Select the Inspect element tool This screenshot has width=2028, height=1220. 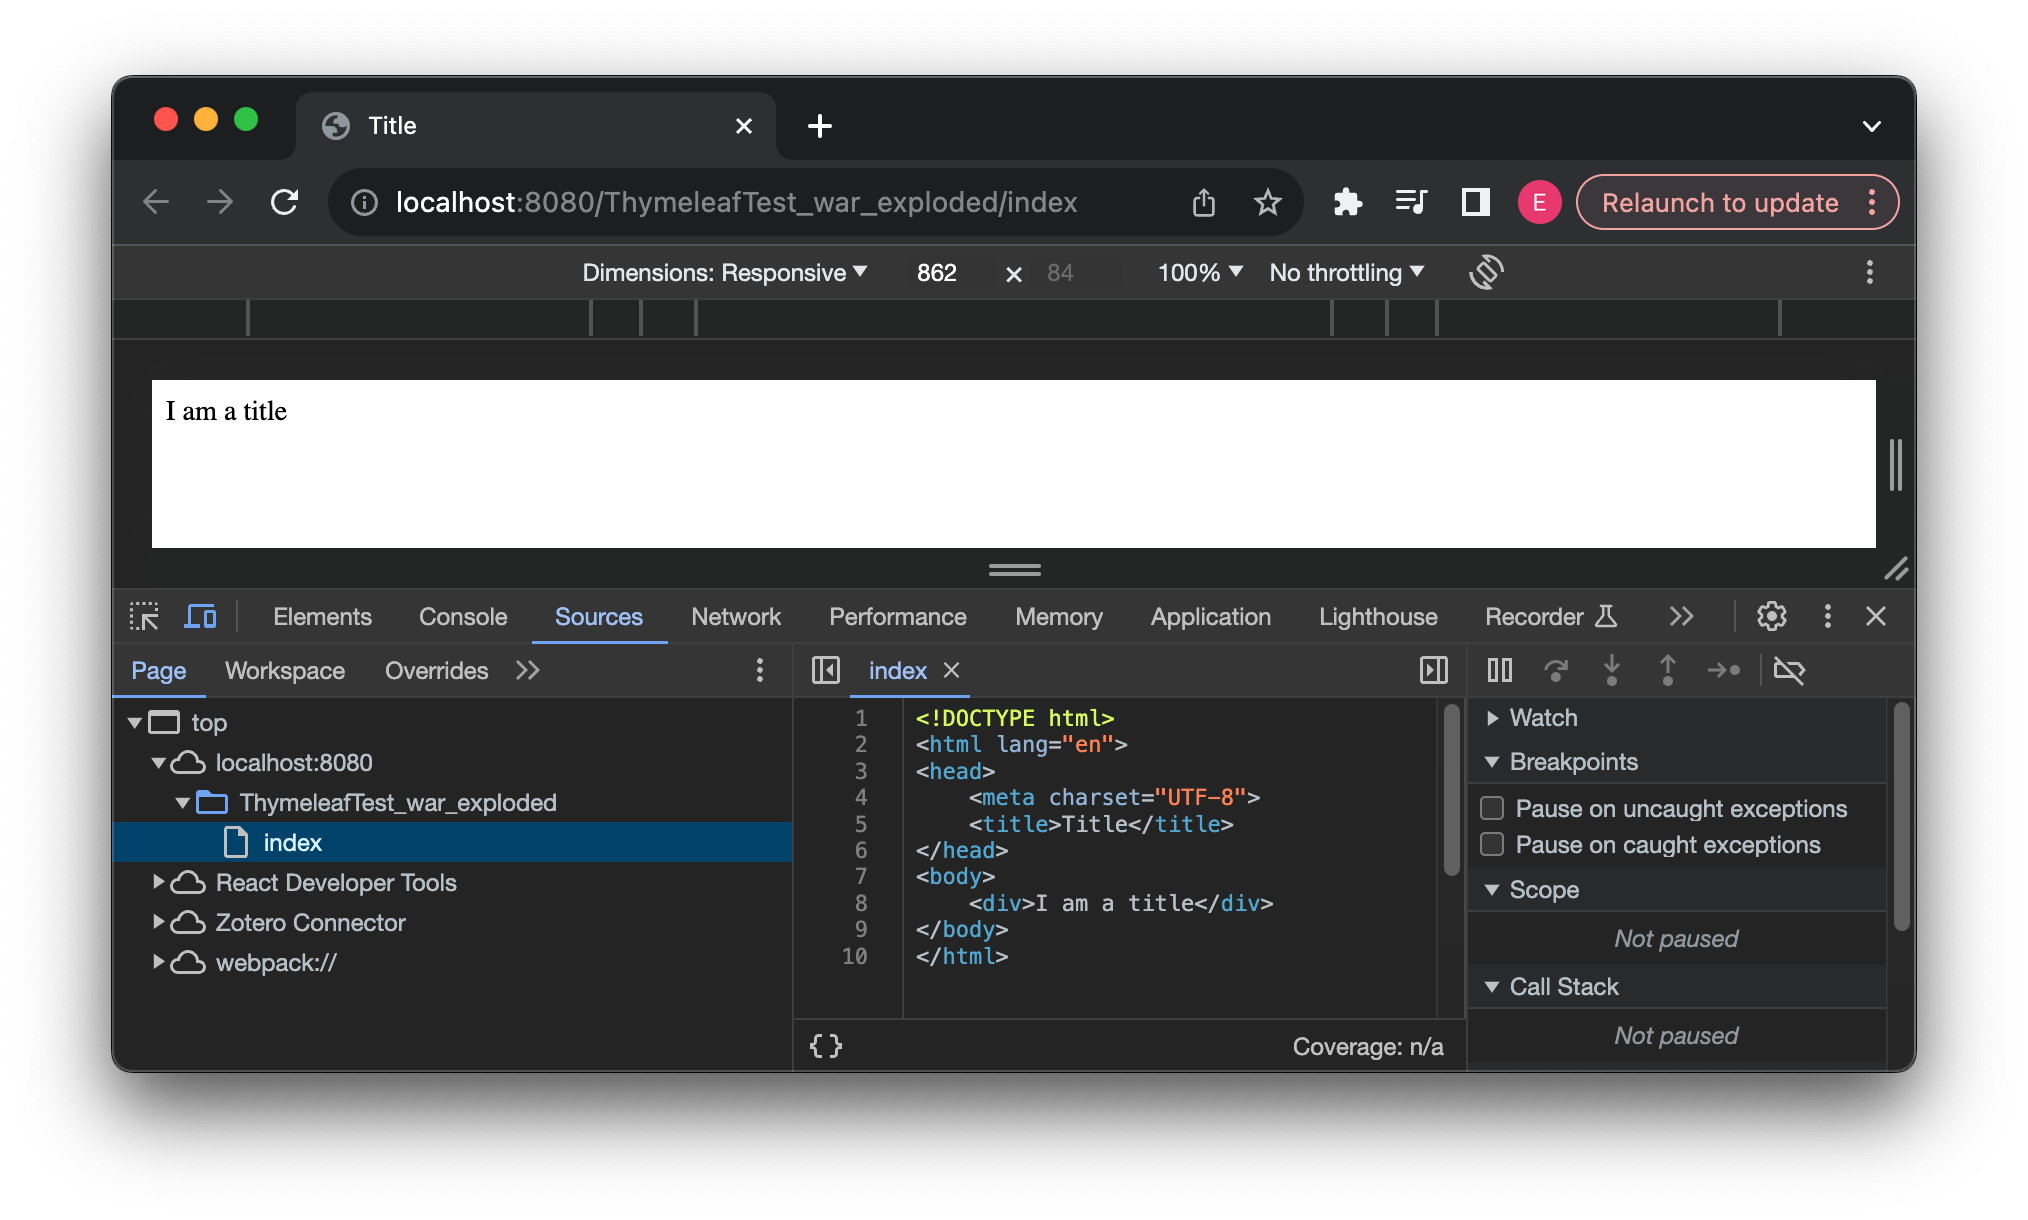tap(144, 616)
